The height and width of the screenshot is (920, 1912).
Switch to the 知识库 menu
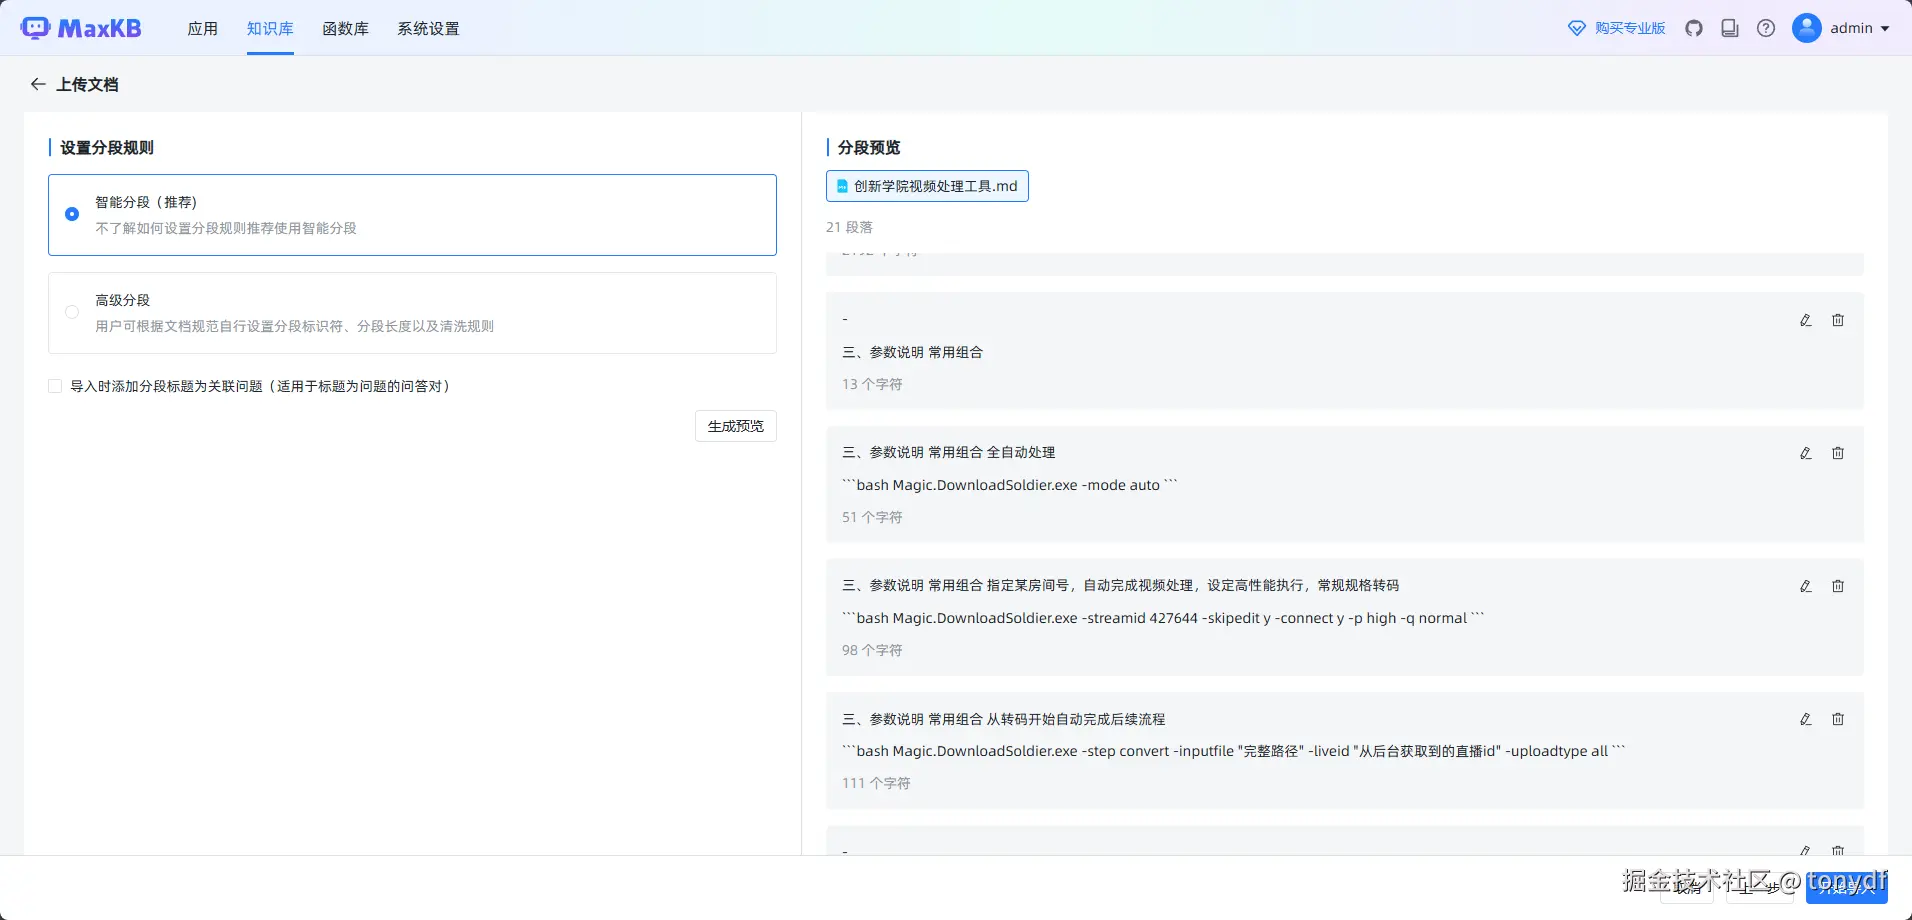pyautogui.click(x=270, y=28)
